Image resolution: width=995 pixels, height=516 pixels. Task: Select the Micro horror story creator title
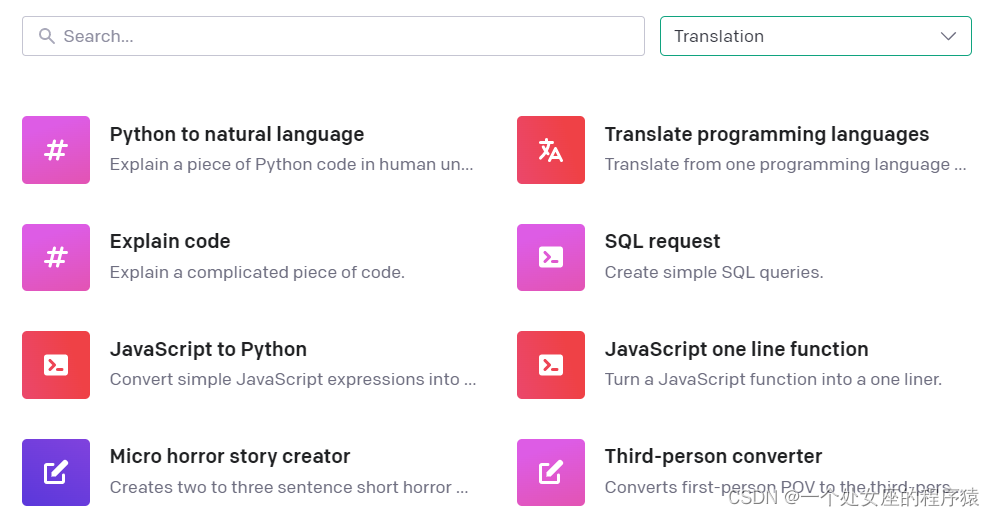click(230, 456)
